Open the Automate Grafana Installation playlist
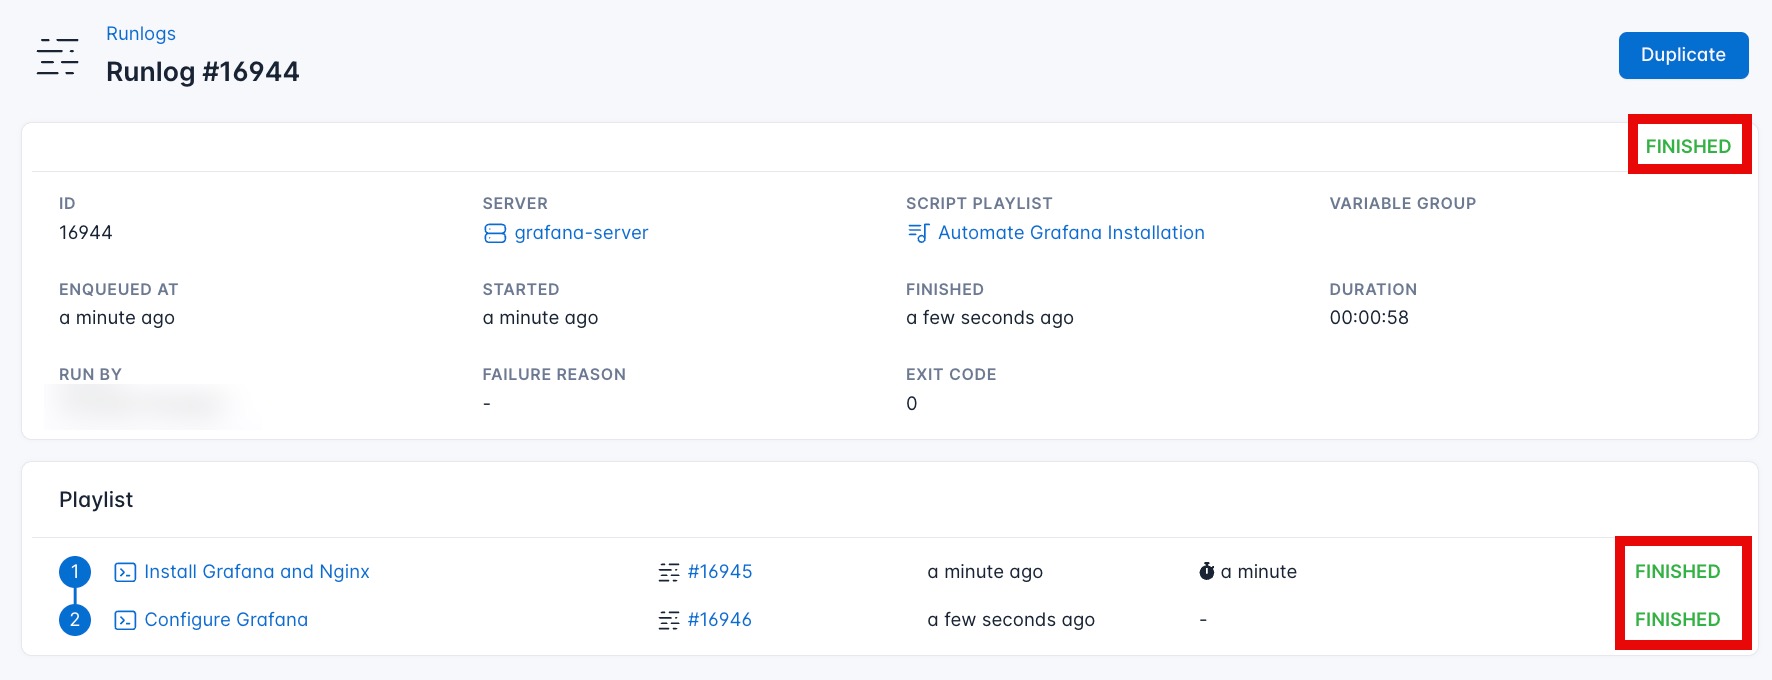The image size is (1772, 680). (x=1071, y=233)
